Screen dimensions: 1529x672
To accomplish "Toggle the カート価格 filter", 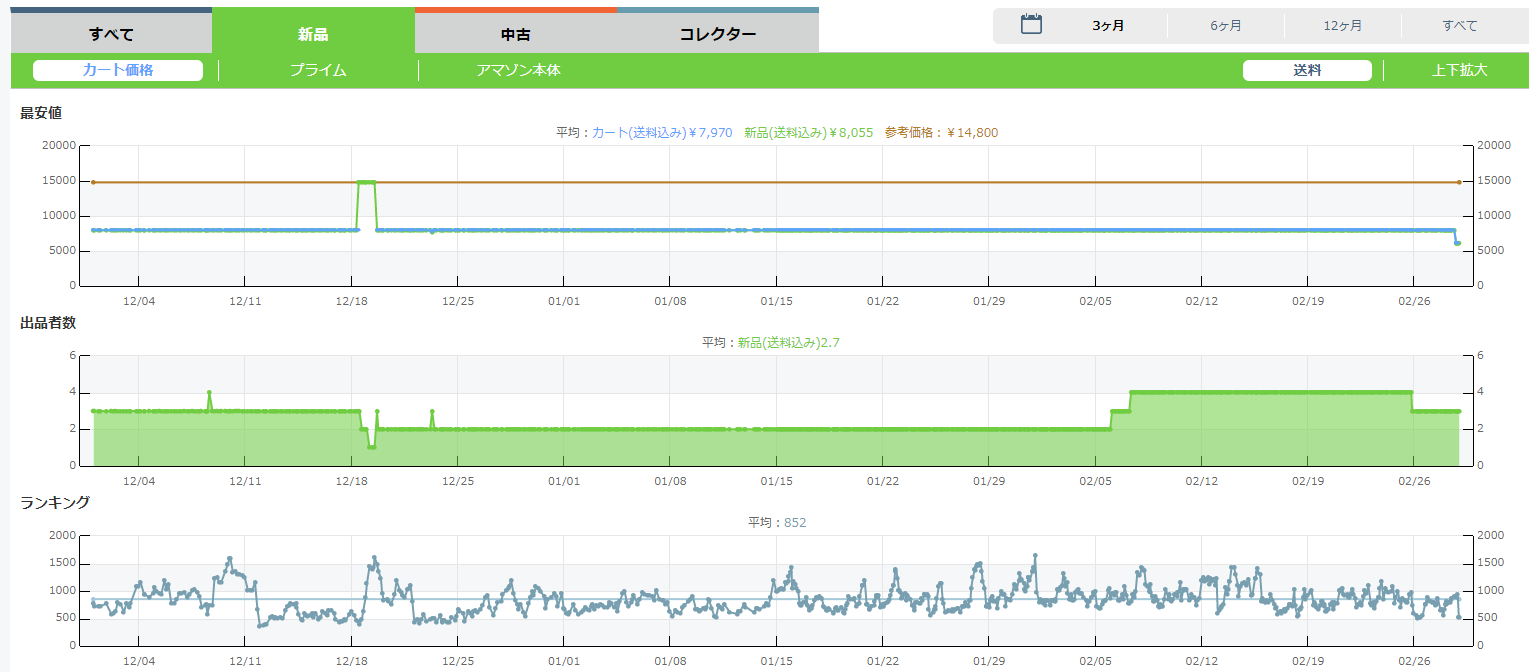I will 118,70.
